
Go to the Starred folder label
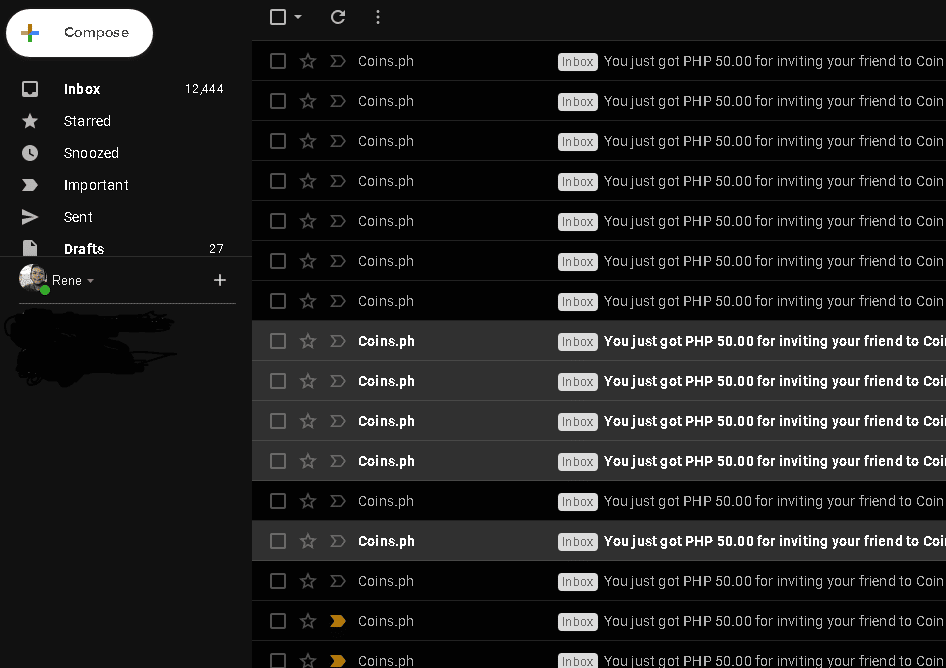click(x=87, y=121)
